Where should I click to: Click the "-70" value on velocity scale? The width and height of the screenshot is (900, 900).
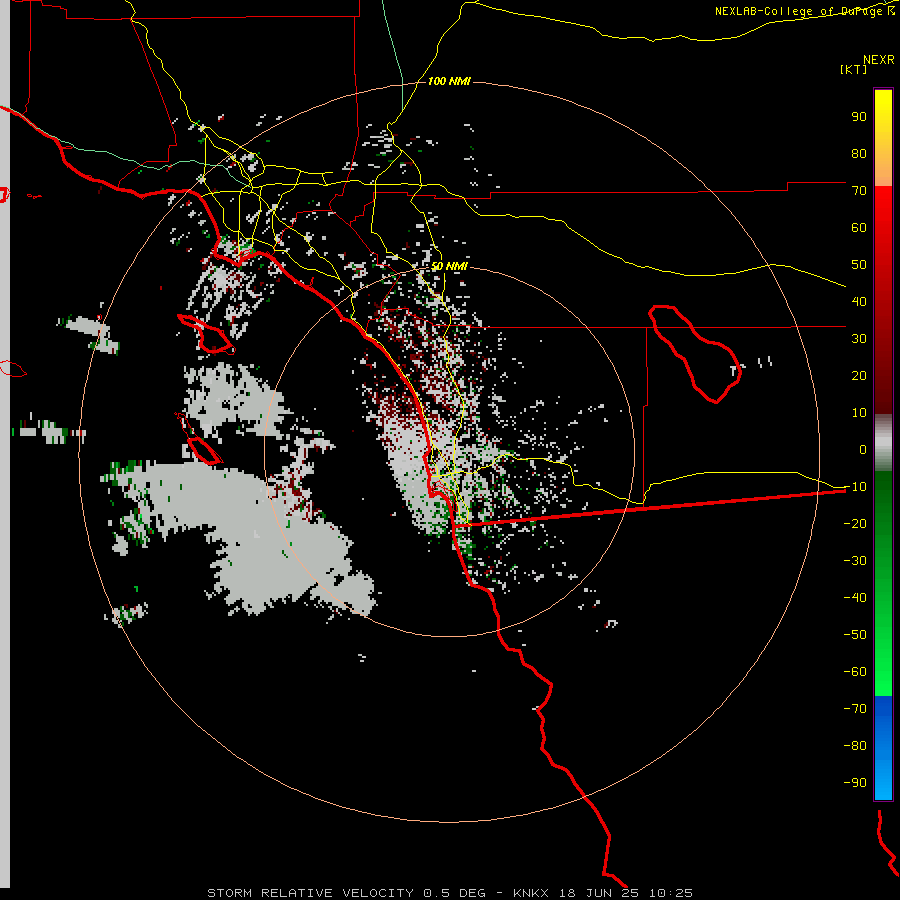tap(855, 709)
